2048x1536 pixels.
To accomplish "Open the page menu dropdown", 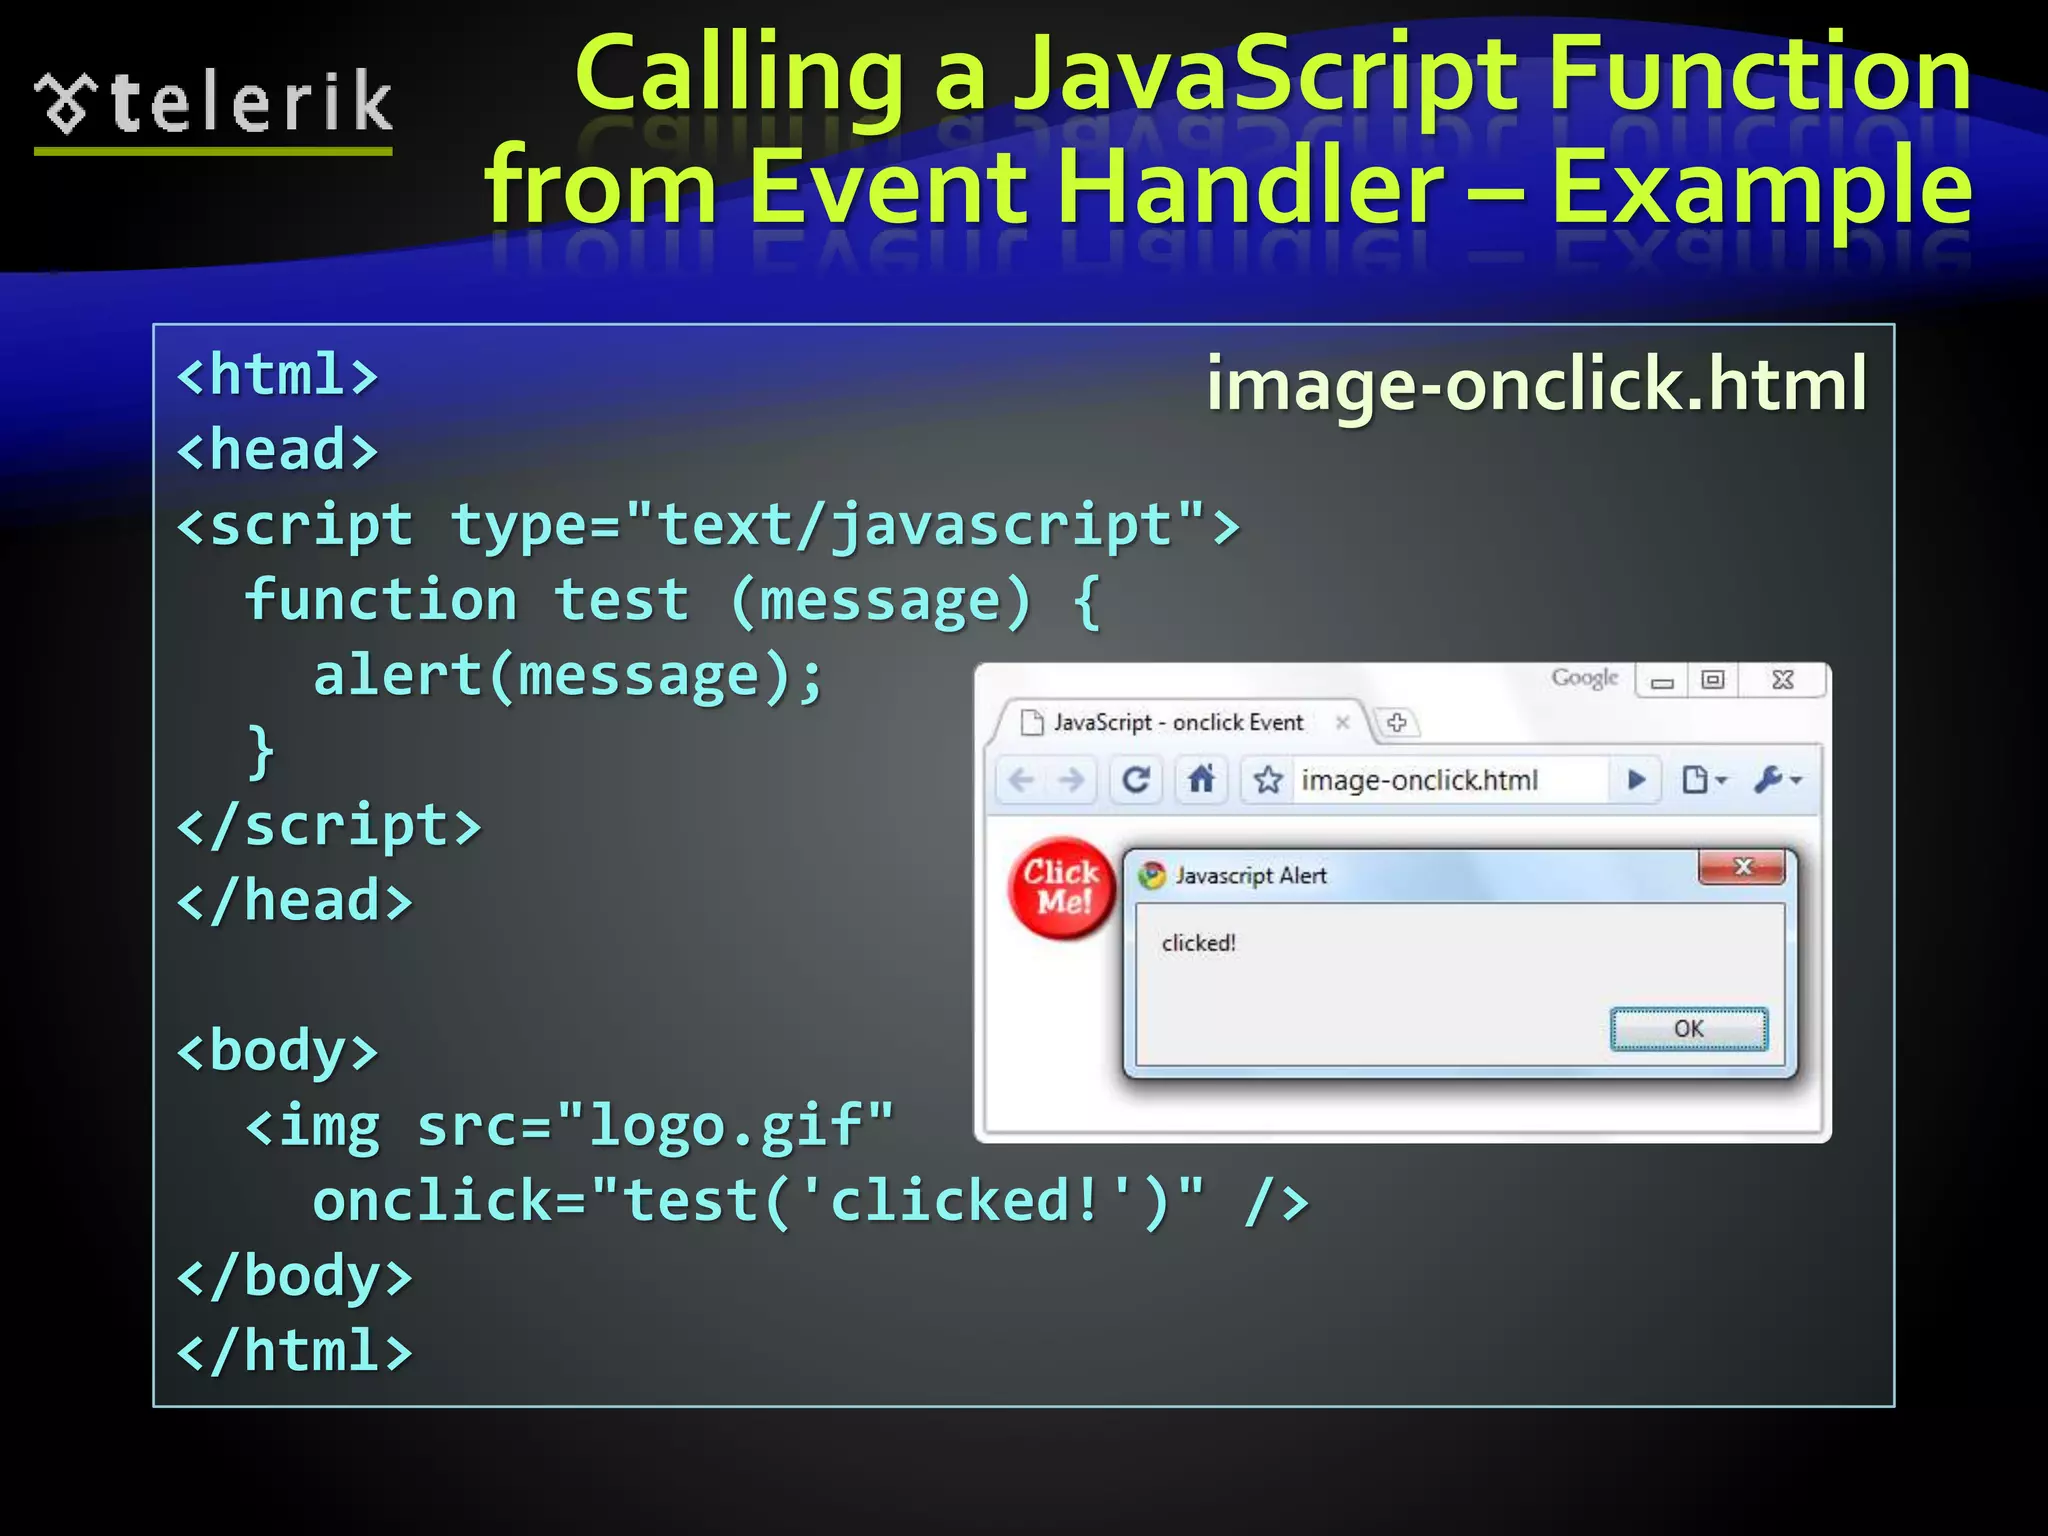I will (1703, 779).
